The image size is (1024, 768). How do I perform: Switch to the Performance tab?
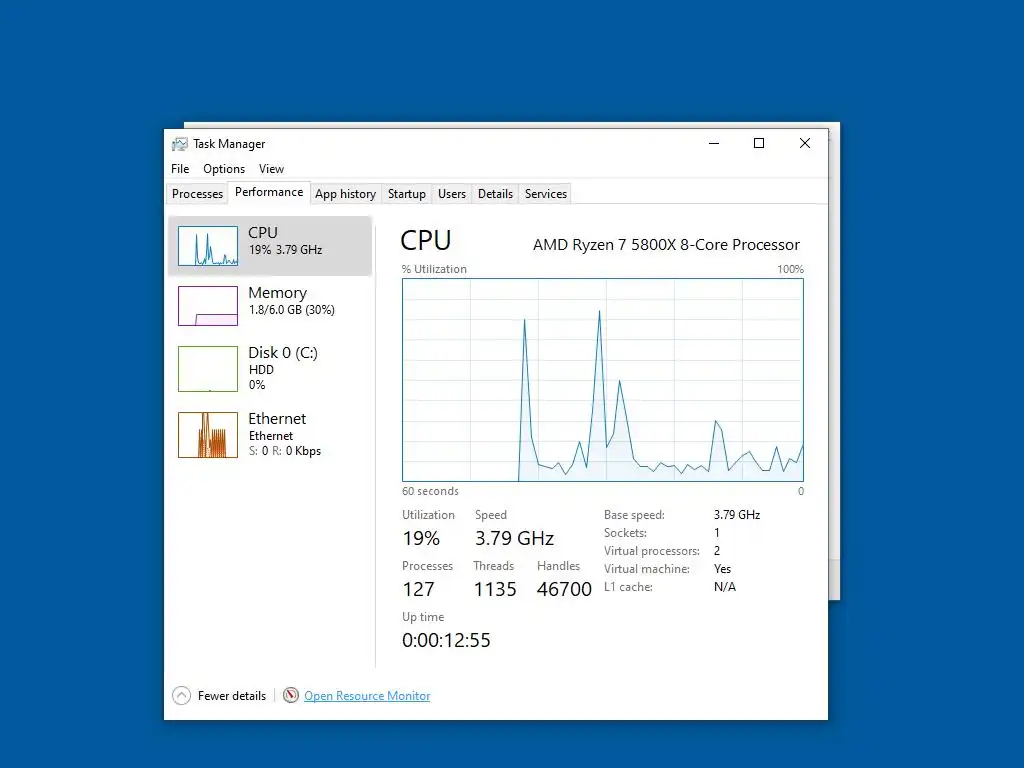pos(269,192)
